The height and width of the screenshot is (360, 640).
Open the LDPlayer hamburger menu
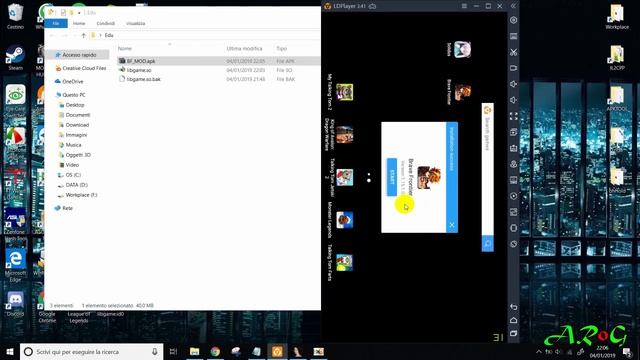coord(464,6)
